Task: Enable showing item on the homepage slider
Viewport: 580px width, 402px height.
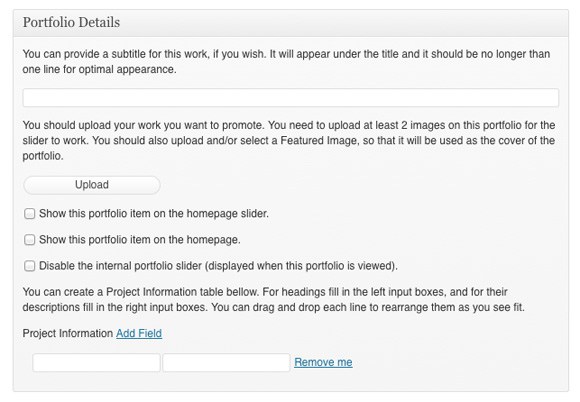Action: [30, 214]
